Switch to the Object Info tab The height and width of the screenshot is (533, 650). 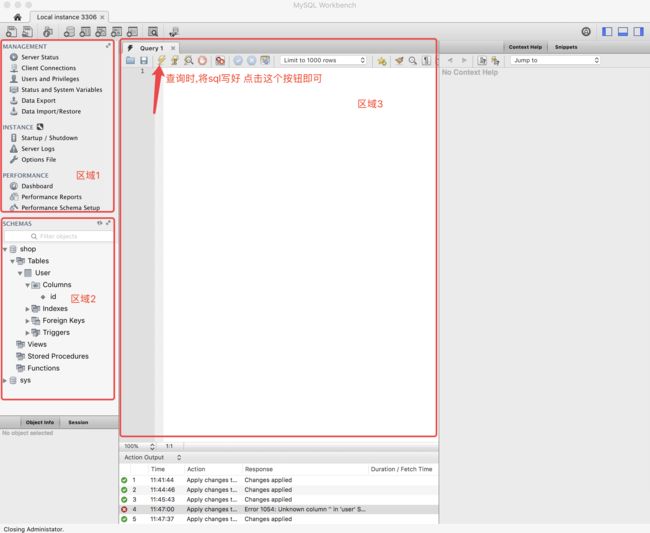click(40, 422)
